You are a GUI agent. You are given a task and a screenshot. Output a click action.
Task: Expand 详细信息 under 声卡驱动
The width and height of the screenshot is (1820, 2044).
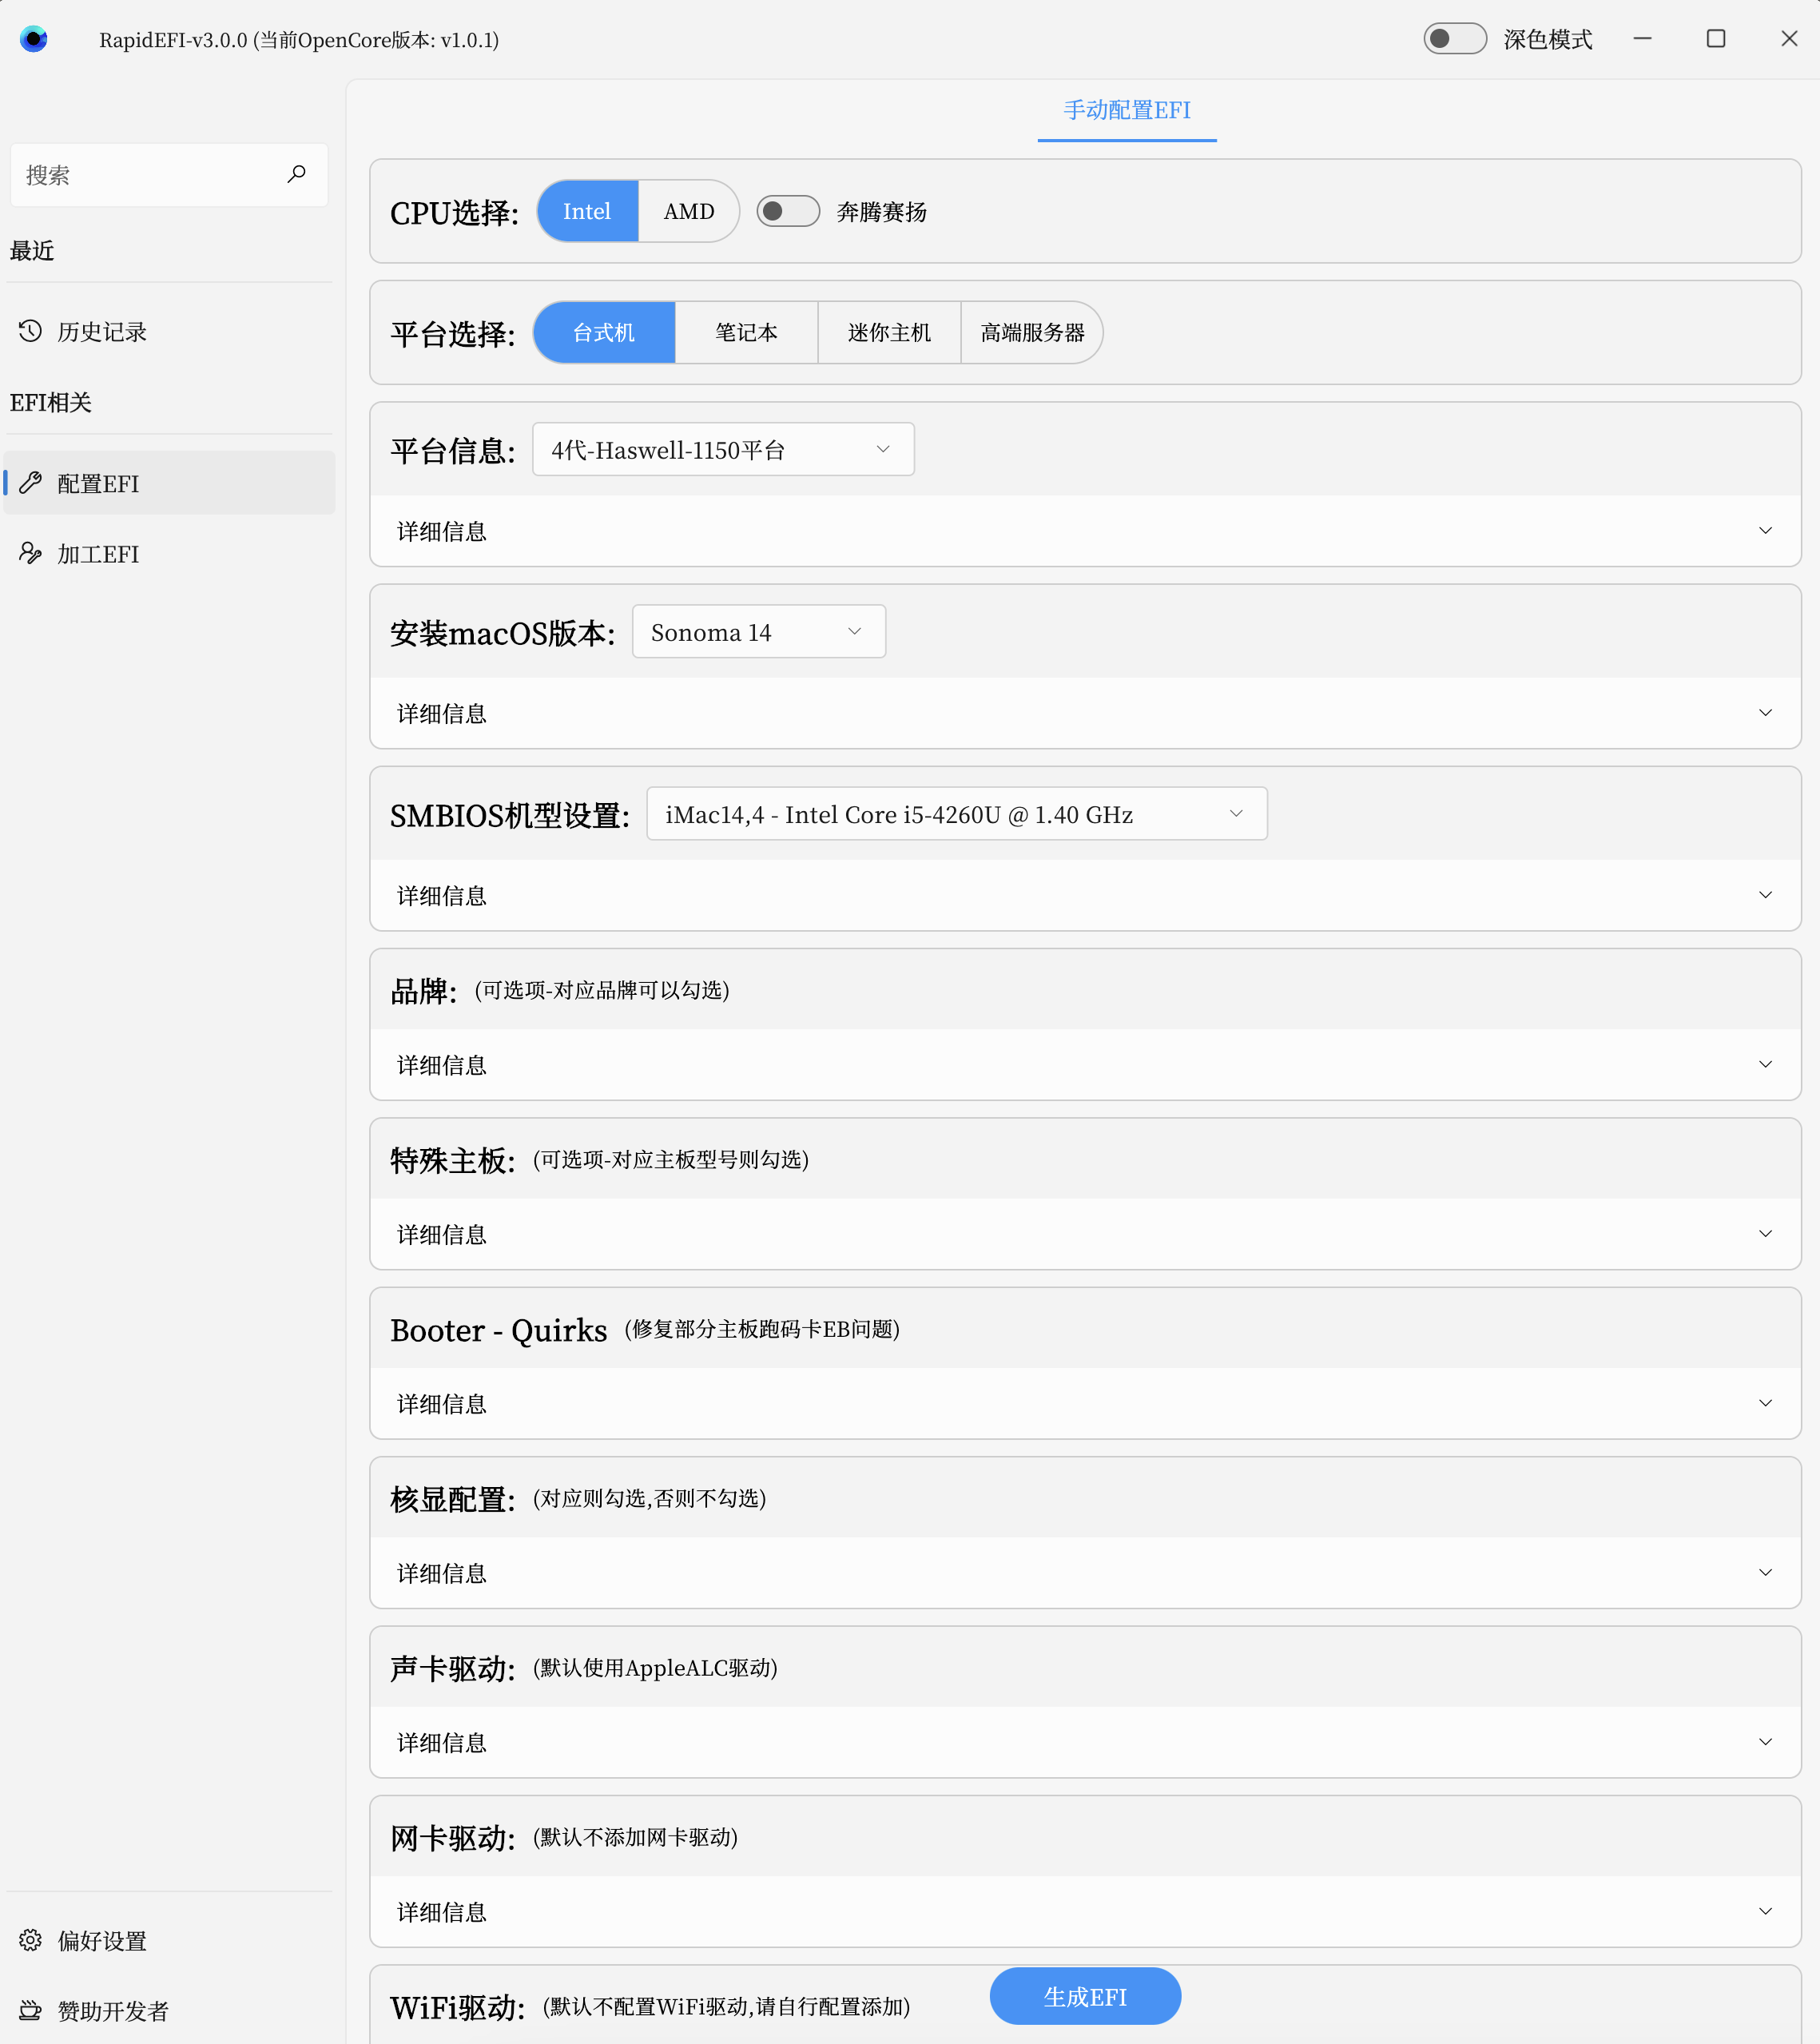1085,1741
